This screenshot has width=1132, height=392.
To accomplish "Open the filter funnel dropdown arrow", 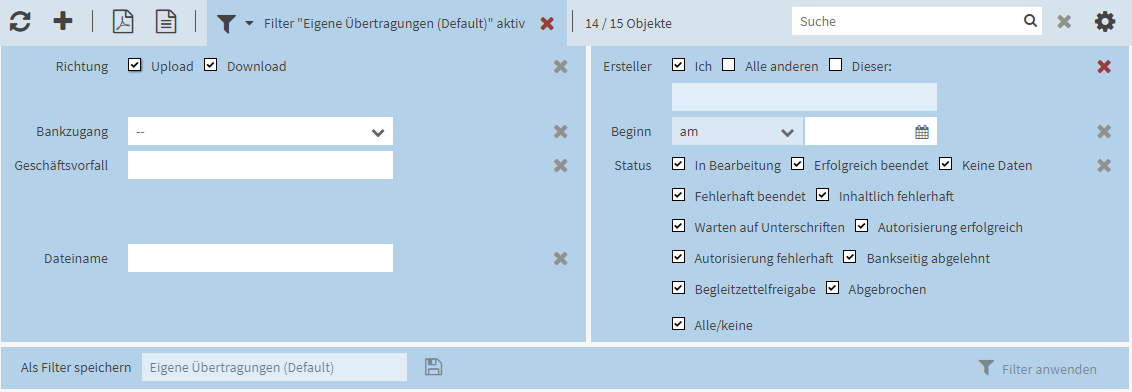I will (x=249, y=24).
